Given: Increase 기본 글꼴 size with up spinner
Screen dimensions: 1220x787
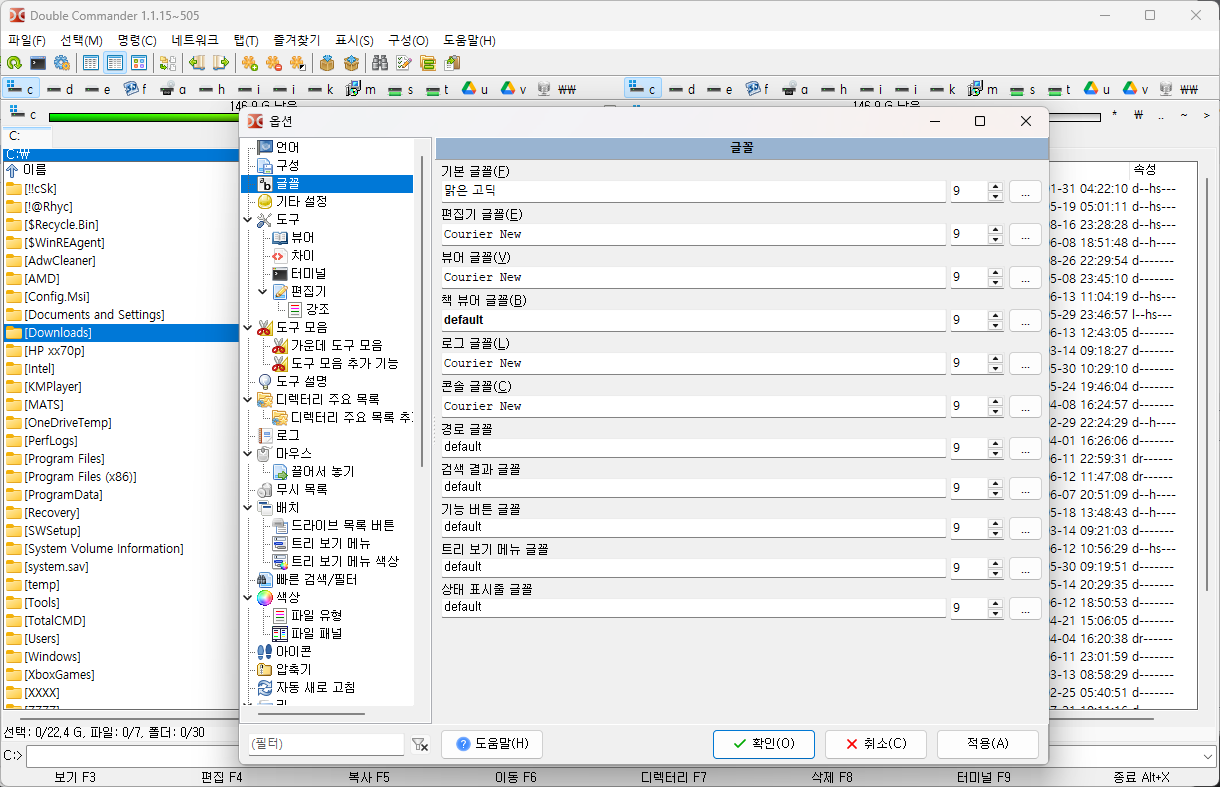Looking at the screenshot, I should pyautogui.click(x=994, y=186).
